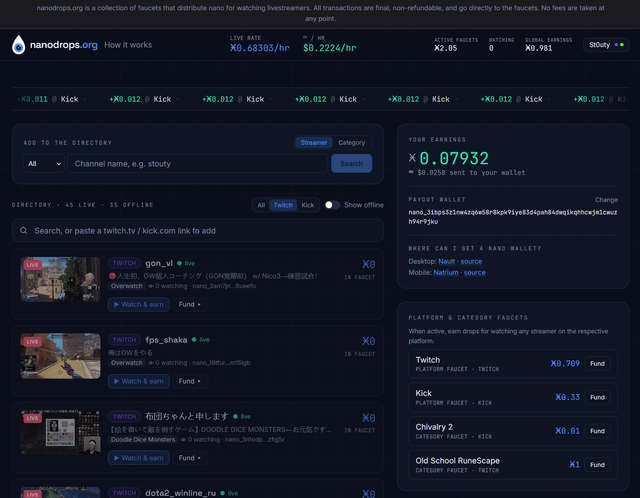Click the Doodle Dice Monsters category tag
The image size is (640, 498).
143,440
